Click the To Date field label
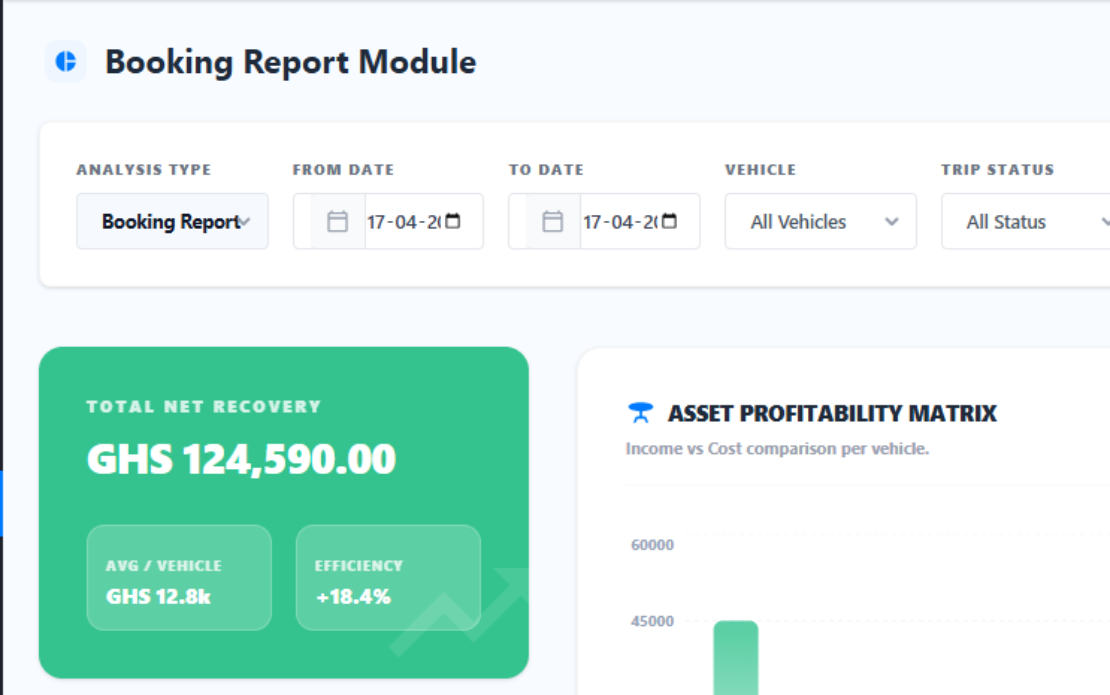The image size is (1110, 695). (546, 170)
